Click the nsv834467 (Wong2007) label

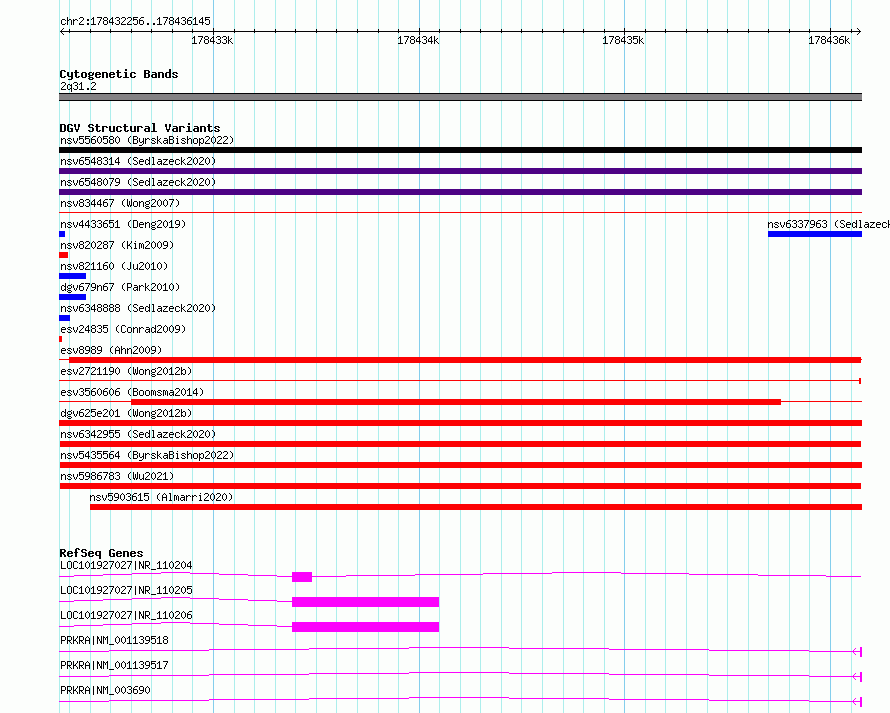(x=120, y=203)
